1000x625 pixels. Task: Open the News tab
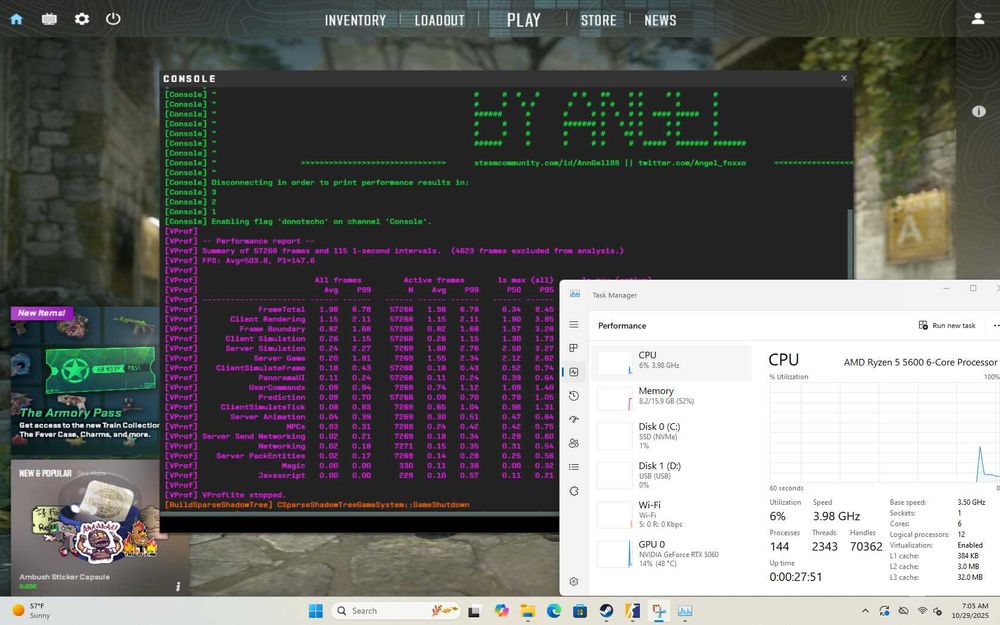(660, 20)
